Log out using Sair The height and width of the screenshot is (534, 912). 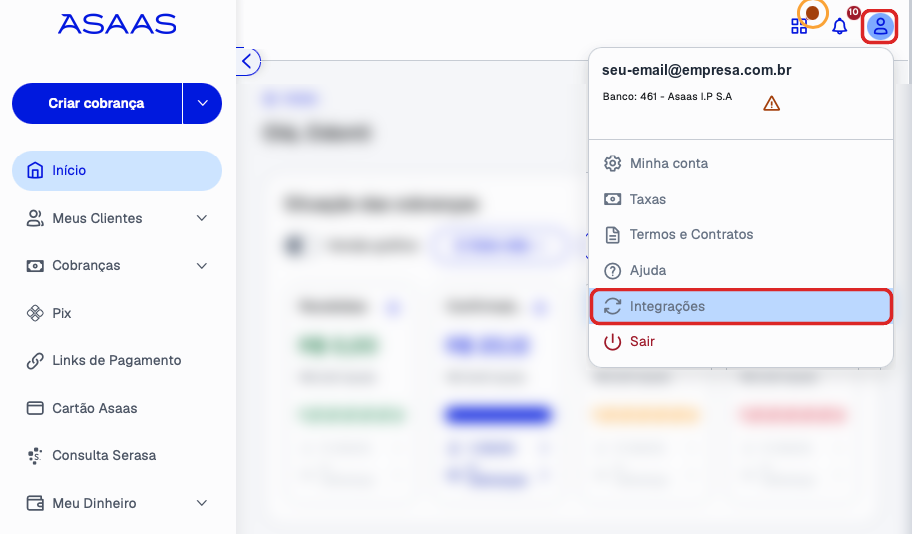pos(740,342)
